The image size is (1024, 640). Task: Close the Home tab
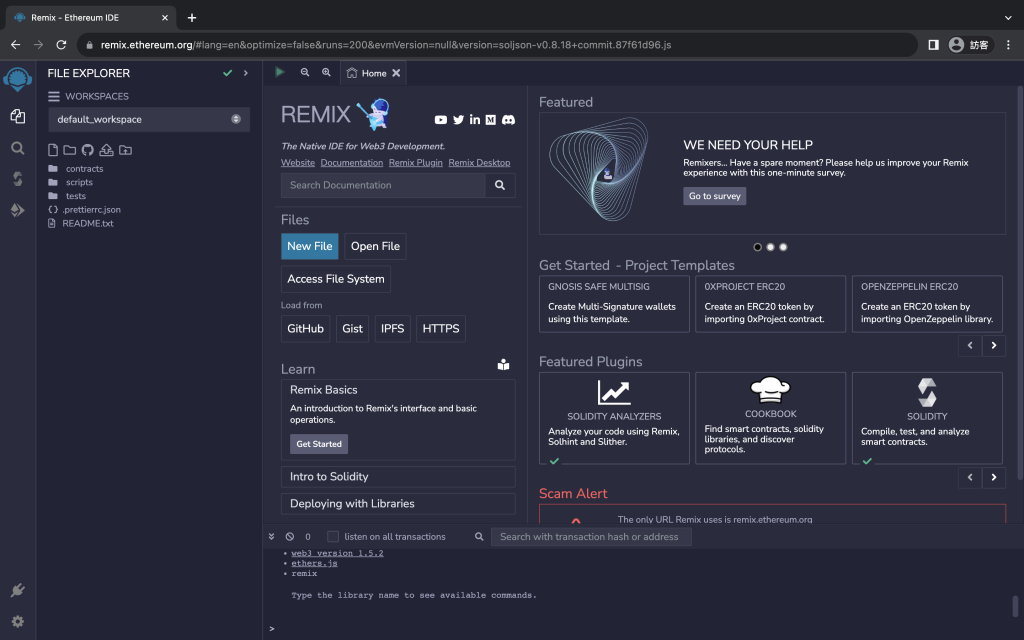(396, 73)
